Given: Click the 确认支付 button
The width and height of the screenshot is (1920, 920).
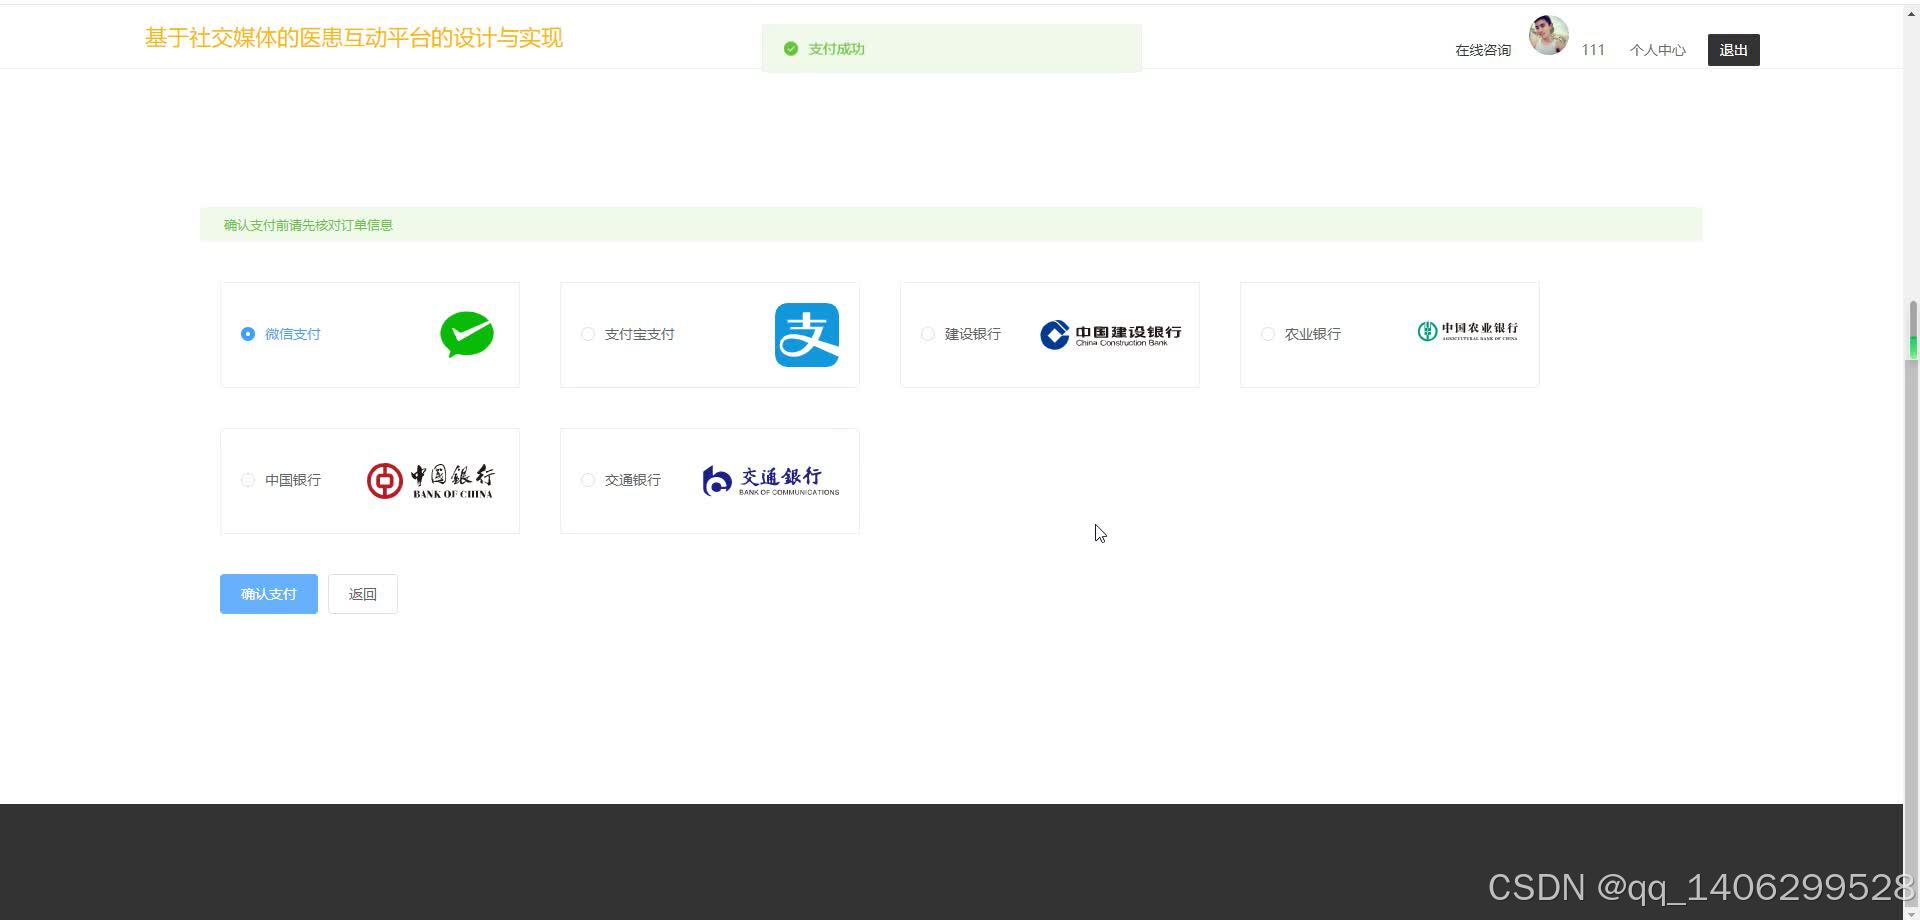Looking at the screenshot, I should (269, 594).
